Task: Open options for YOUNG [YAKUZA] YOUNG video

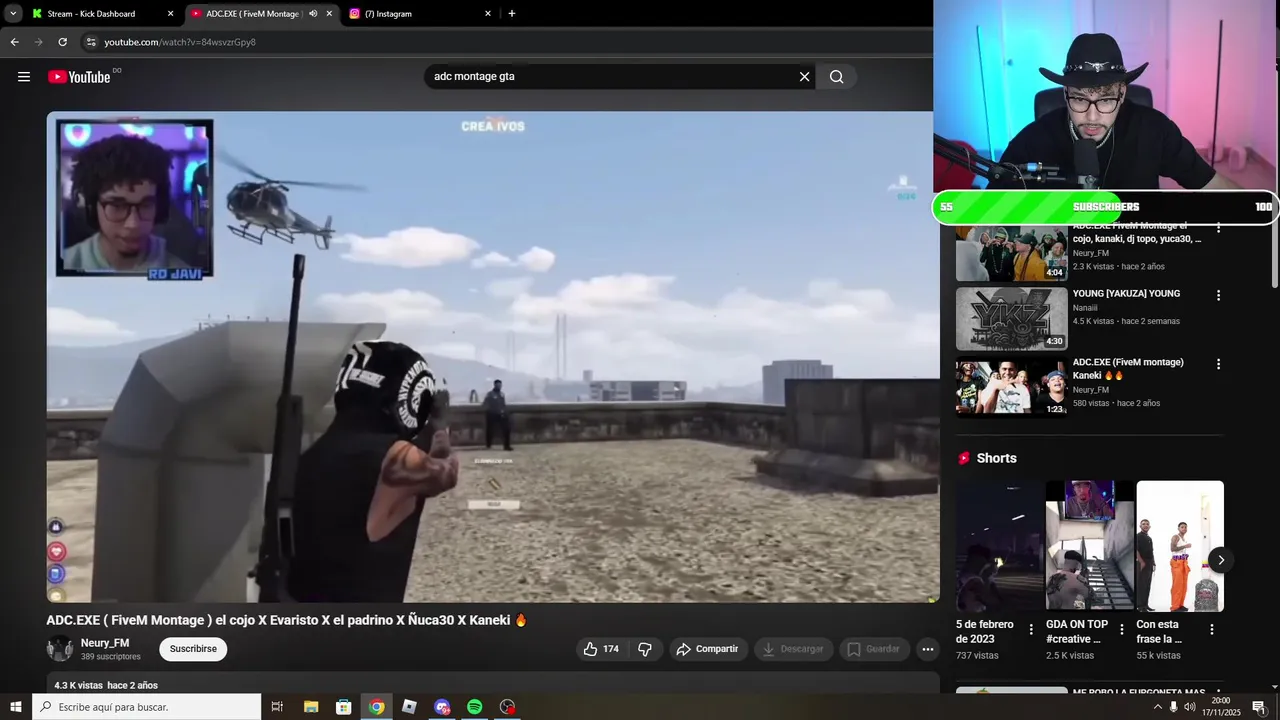Action: point(1218,295)
